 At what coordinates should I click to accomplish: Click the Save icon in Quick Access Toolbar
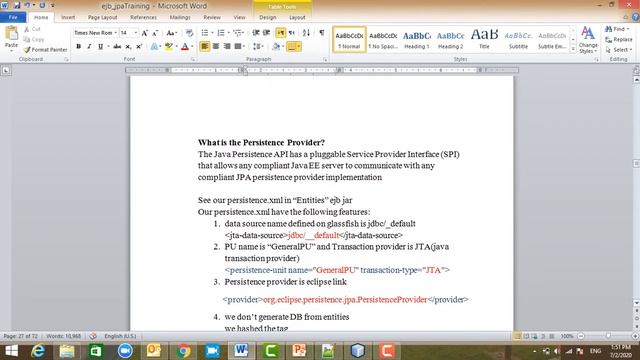[17, 5]
